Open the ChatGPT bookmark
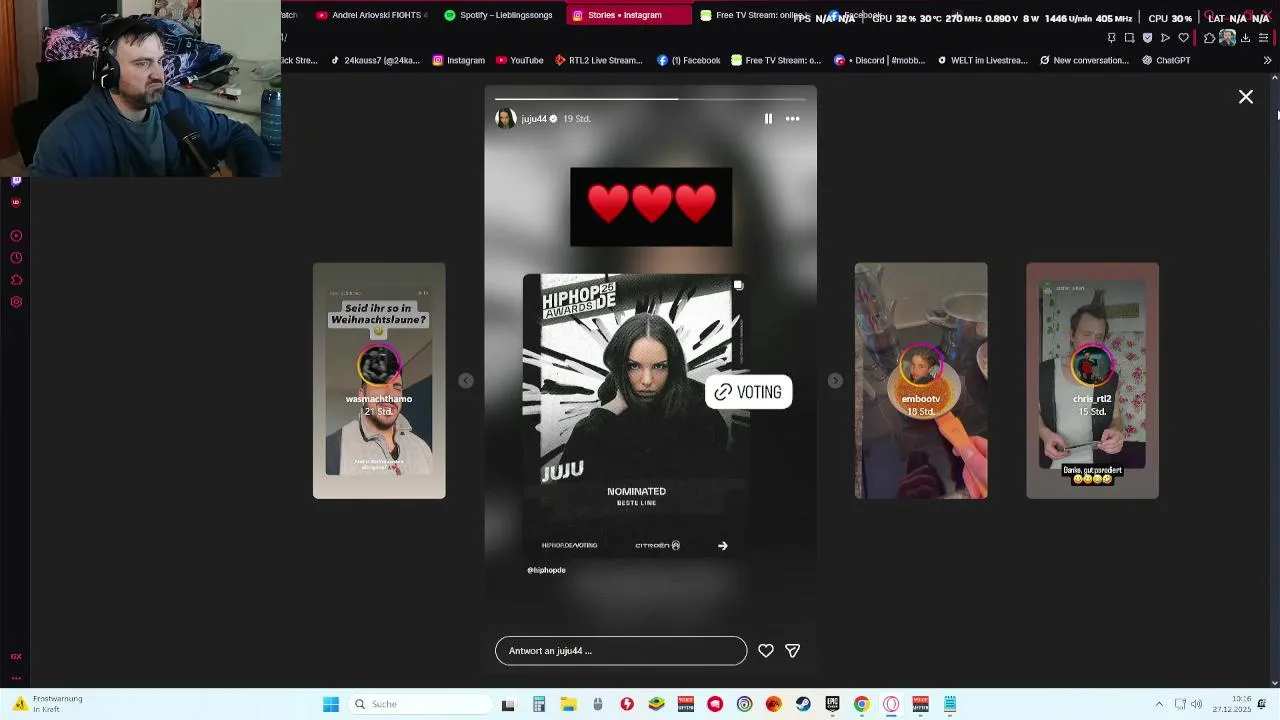This screenshot has width=1280, height=720. [1166, 60]
